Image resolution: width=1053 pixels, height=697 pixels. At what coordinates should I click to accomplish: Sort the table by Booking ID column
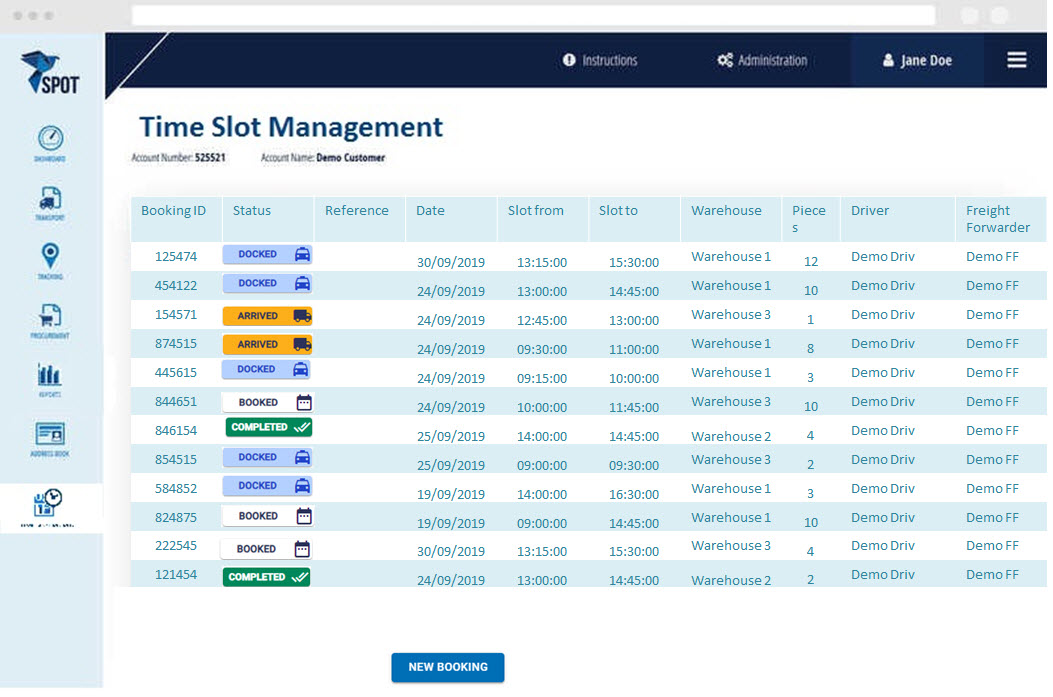(173, 211)
